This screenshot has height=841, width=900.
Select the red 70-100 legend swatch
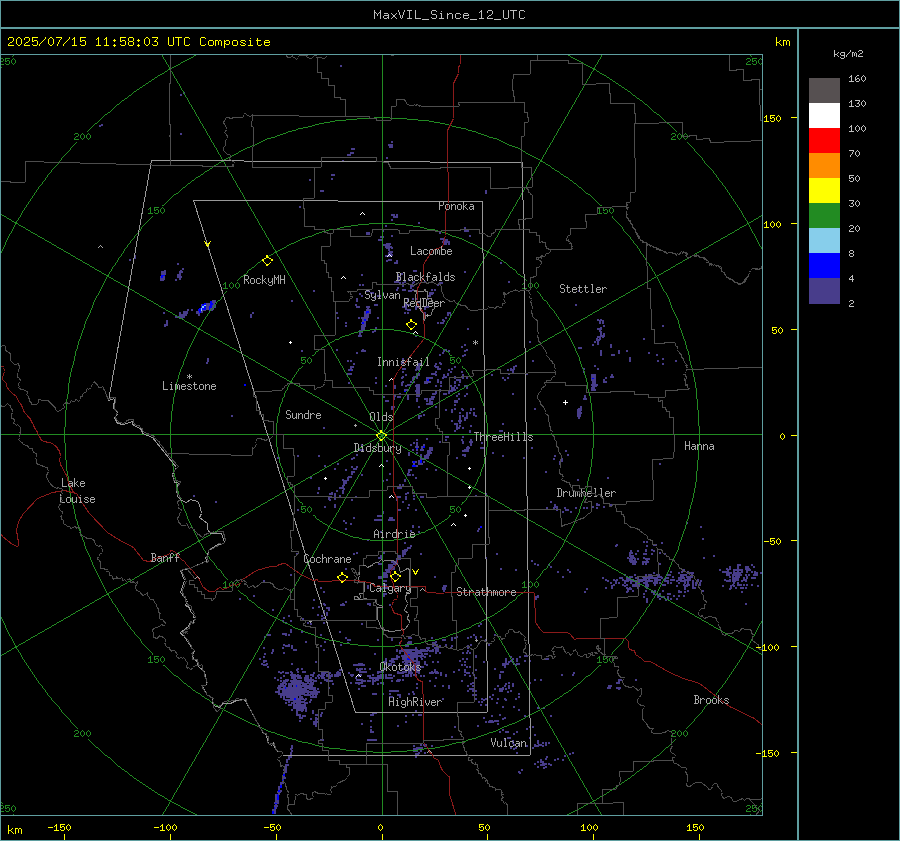click(824, 141)
